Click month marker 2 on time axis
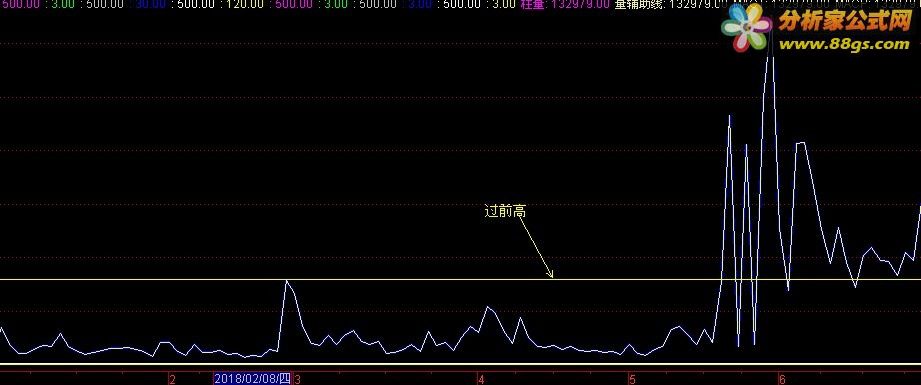Viewport: 921px width, 385px height. point(172,380)
